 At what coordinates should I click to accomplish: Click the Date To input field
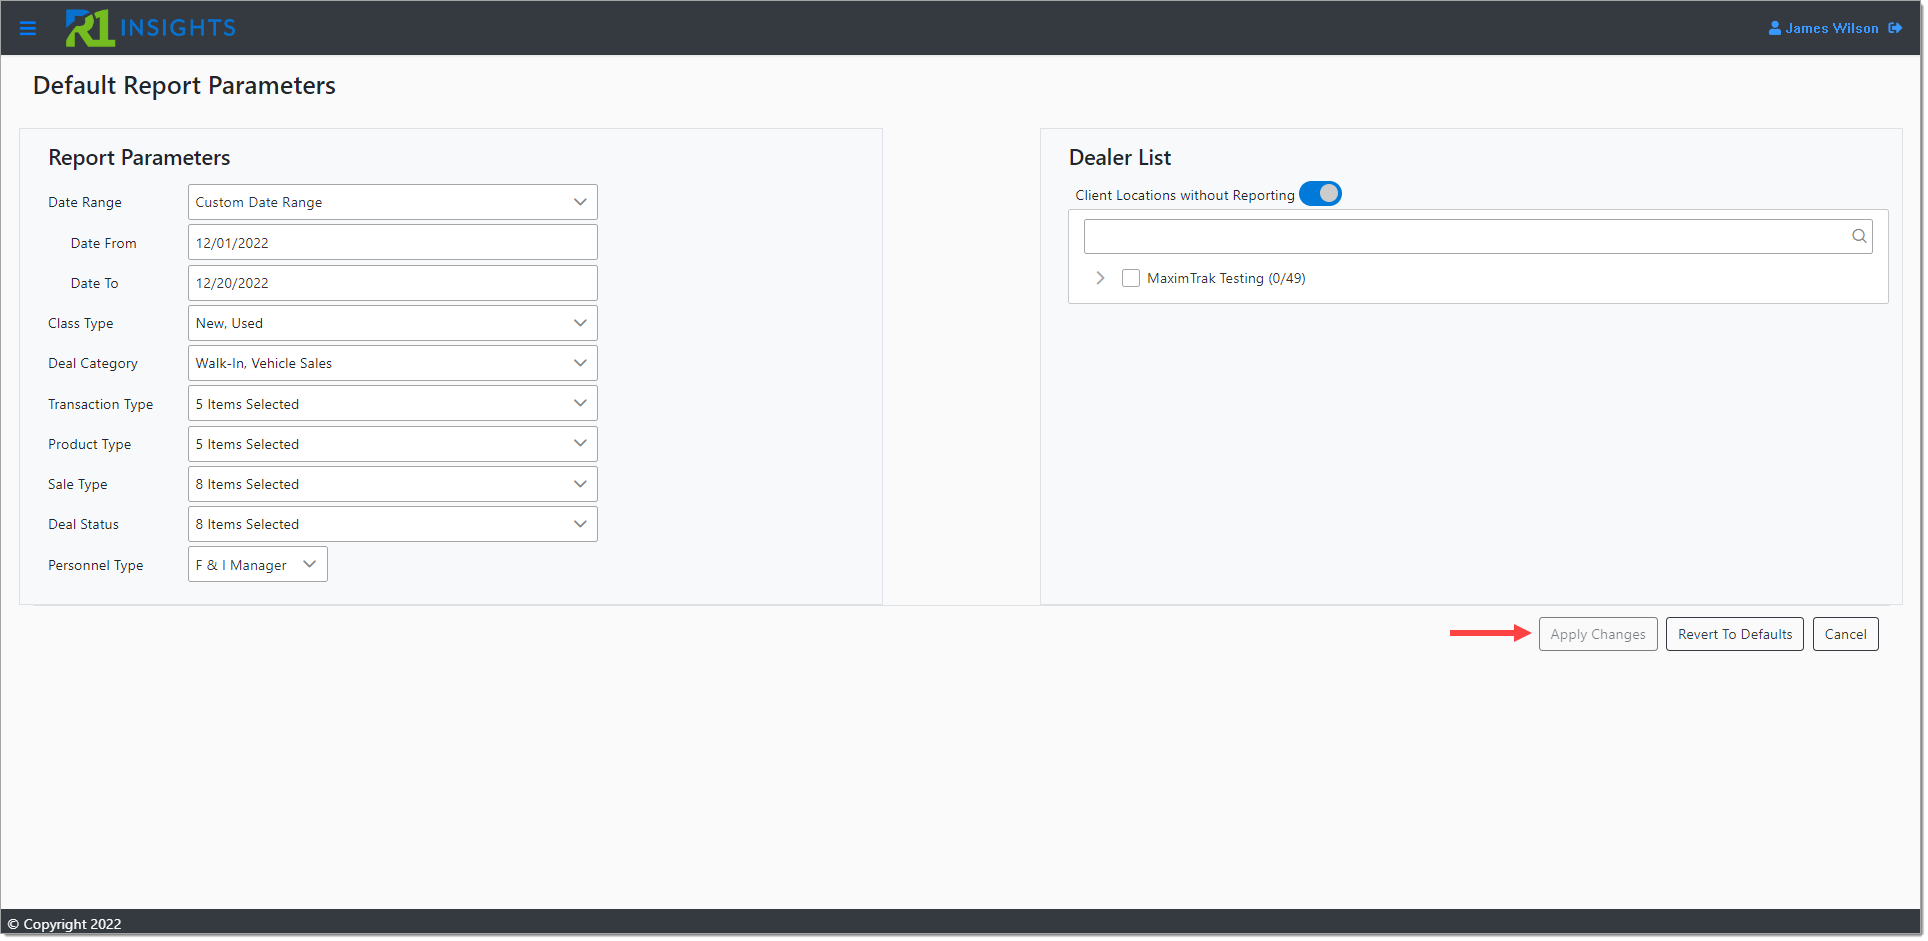[x=393, y=283]
